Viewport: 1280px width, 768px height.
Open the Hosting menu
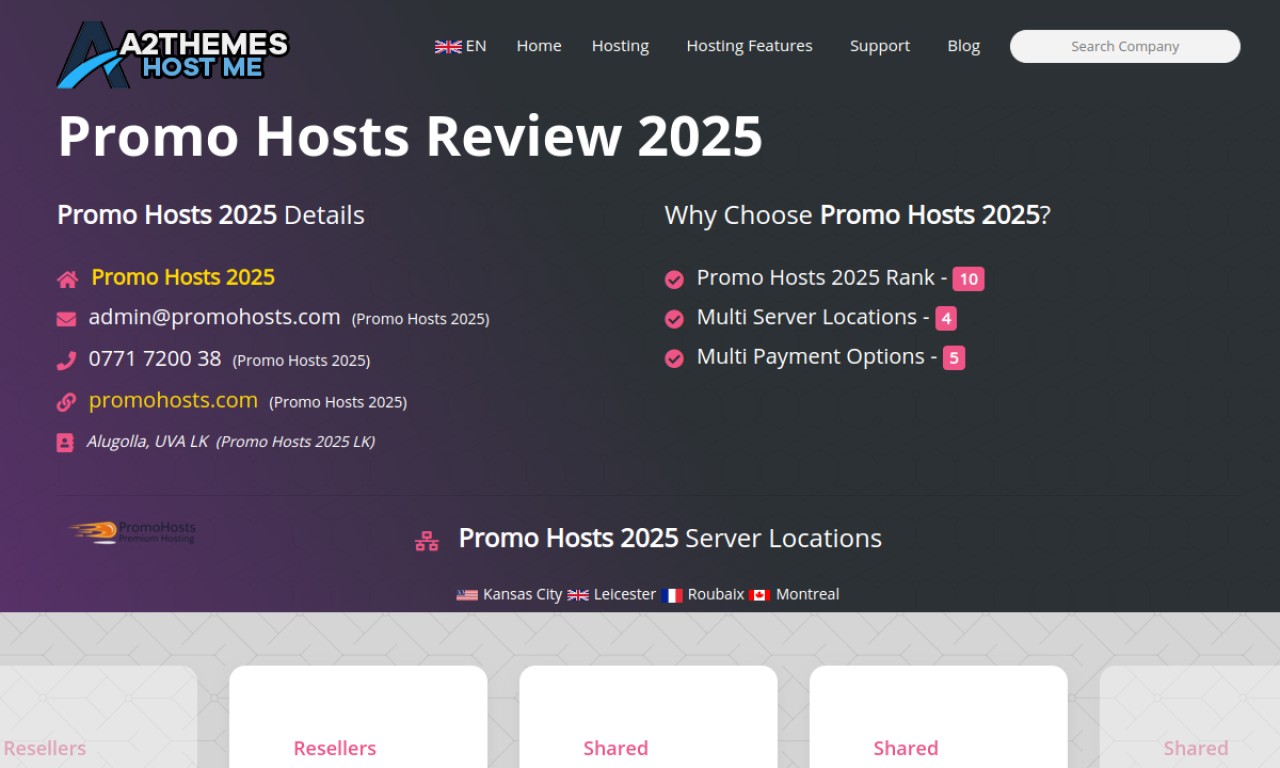620,46
